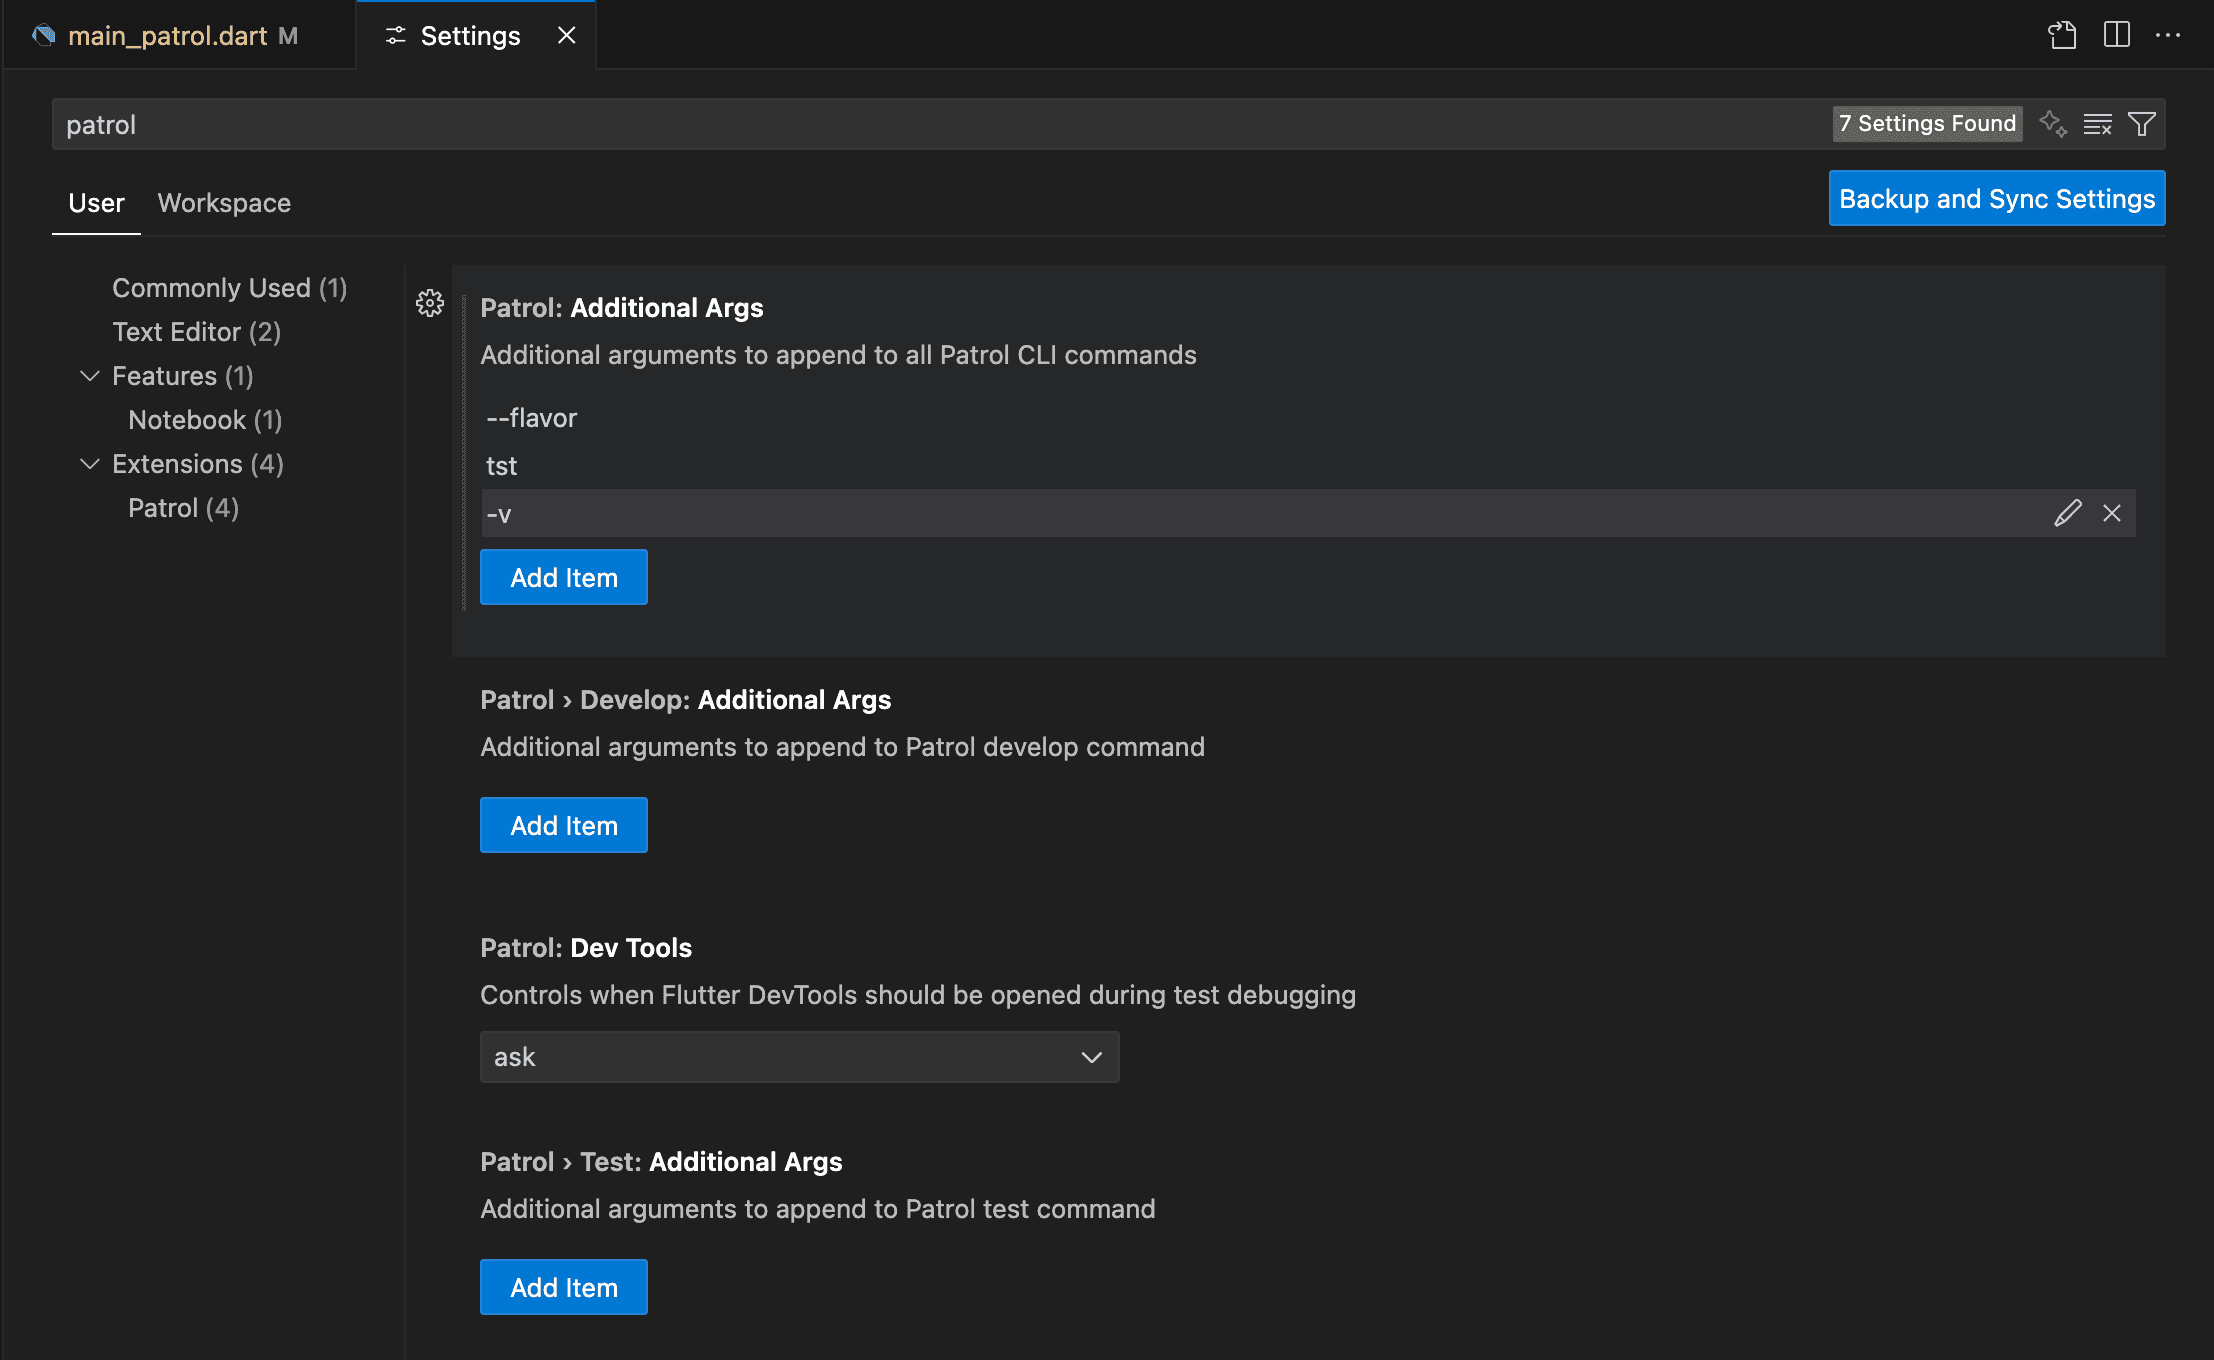
Task: Open Settings JSON via the file icon
Action: click(2062, 35)
